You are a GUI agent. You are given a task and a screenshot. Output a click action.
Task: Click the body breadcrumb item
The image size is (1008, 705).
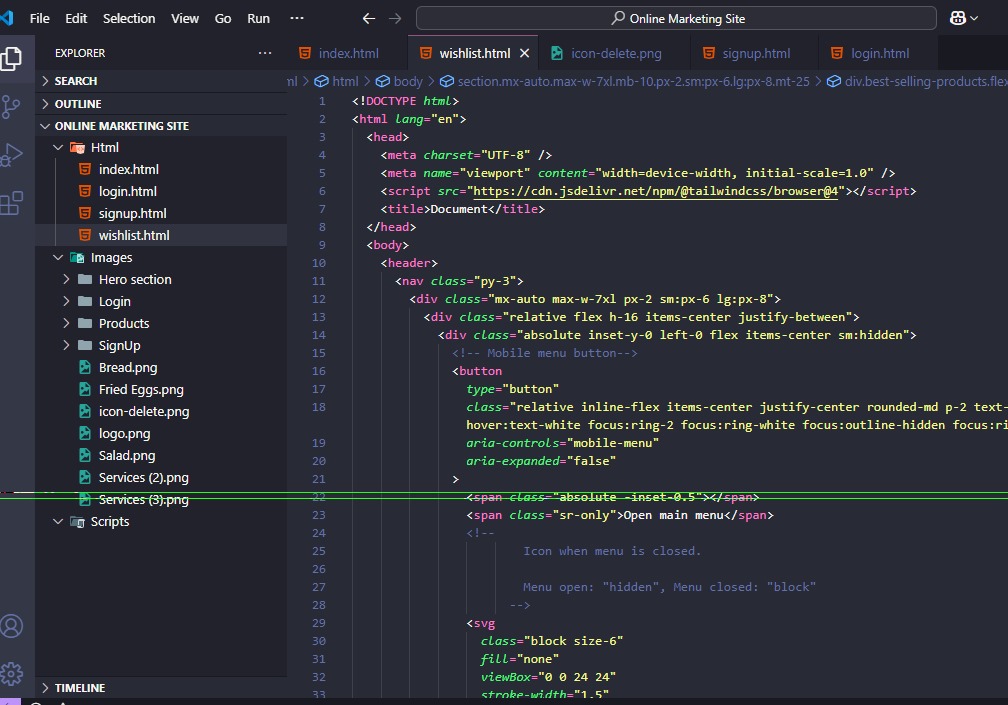point(400,82)
